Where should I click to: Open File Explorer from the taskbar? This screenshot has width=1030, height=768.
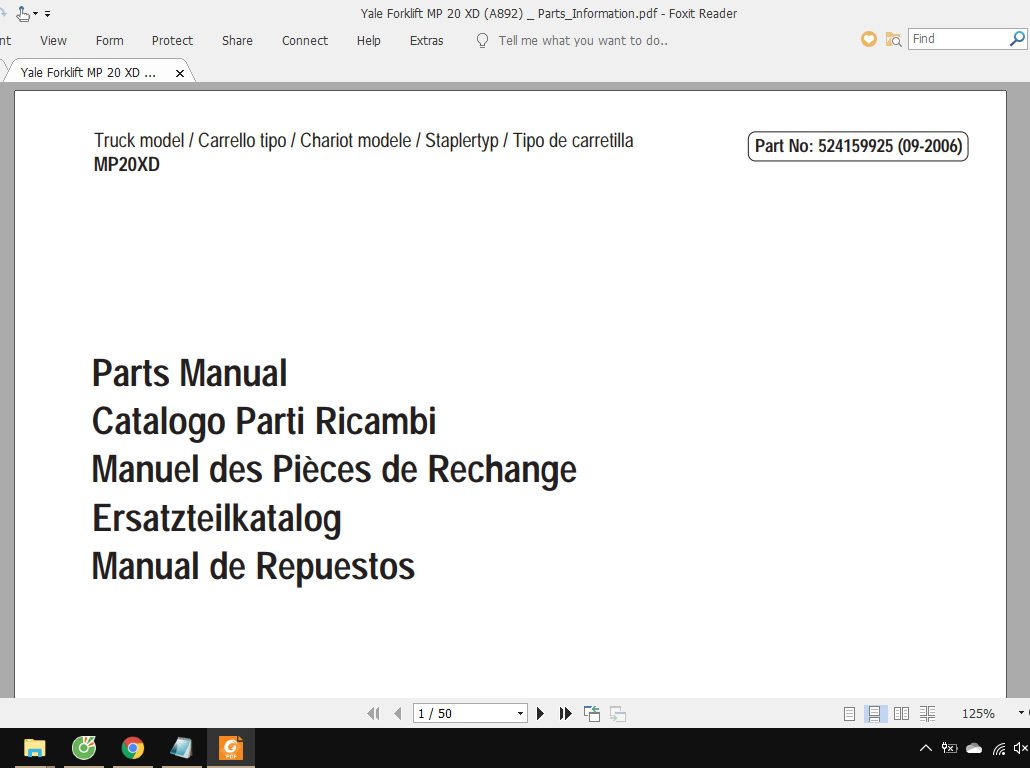pos(35,748)
